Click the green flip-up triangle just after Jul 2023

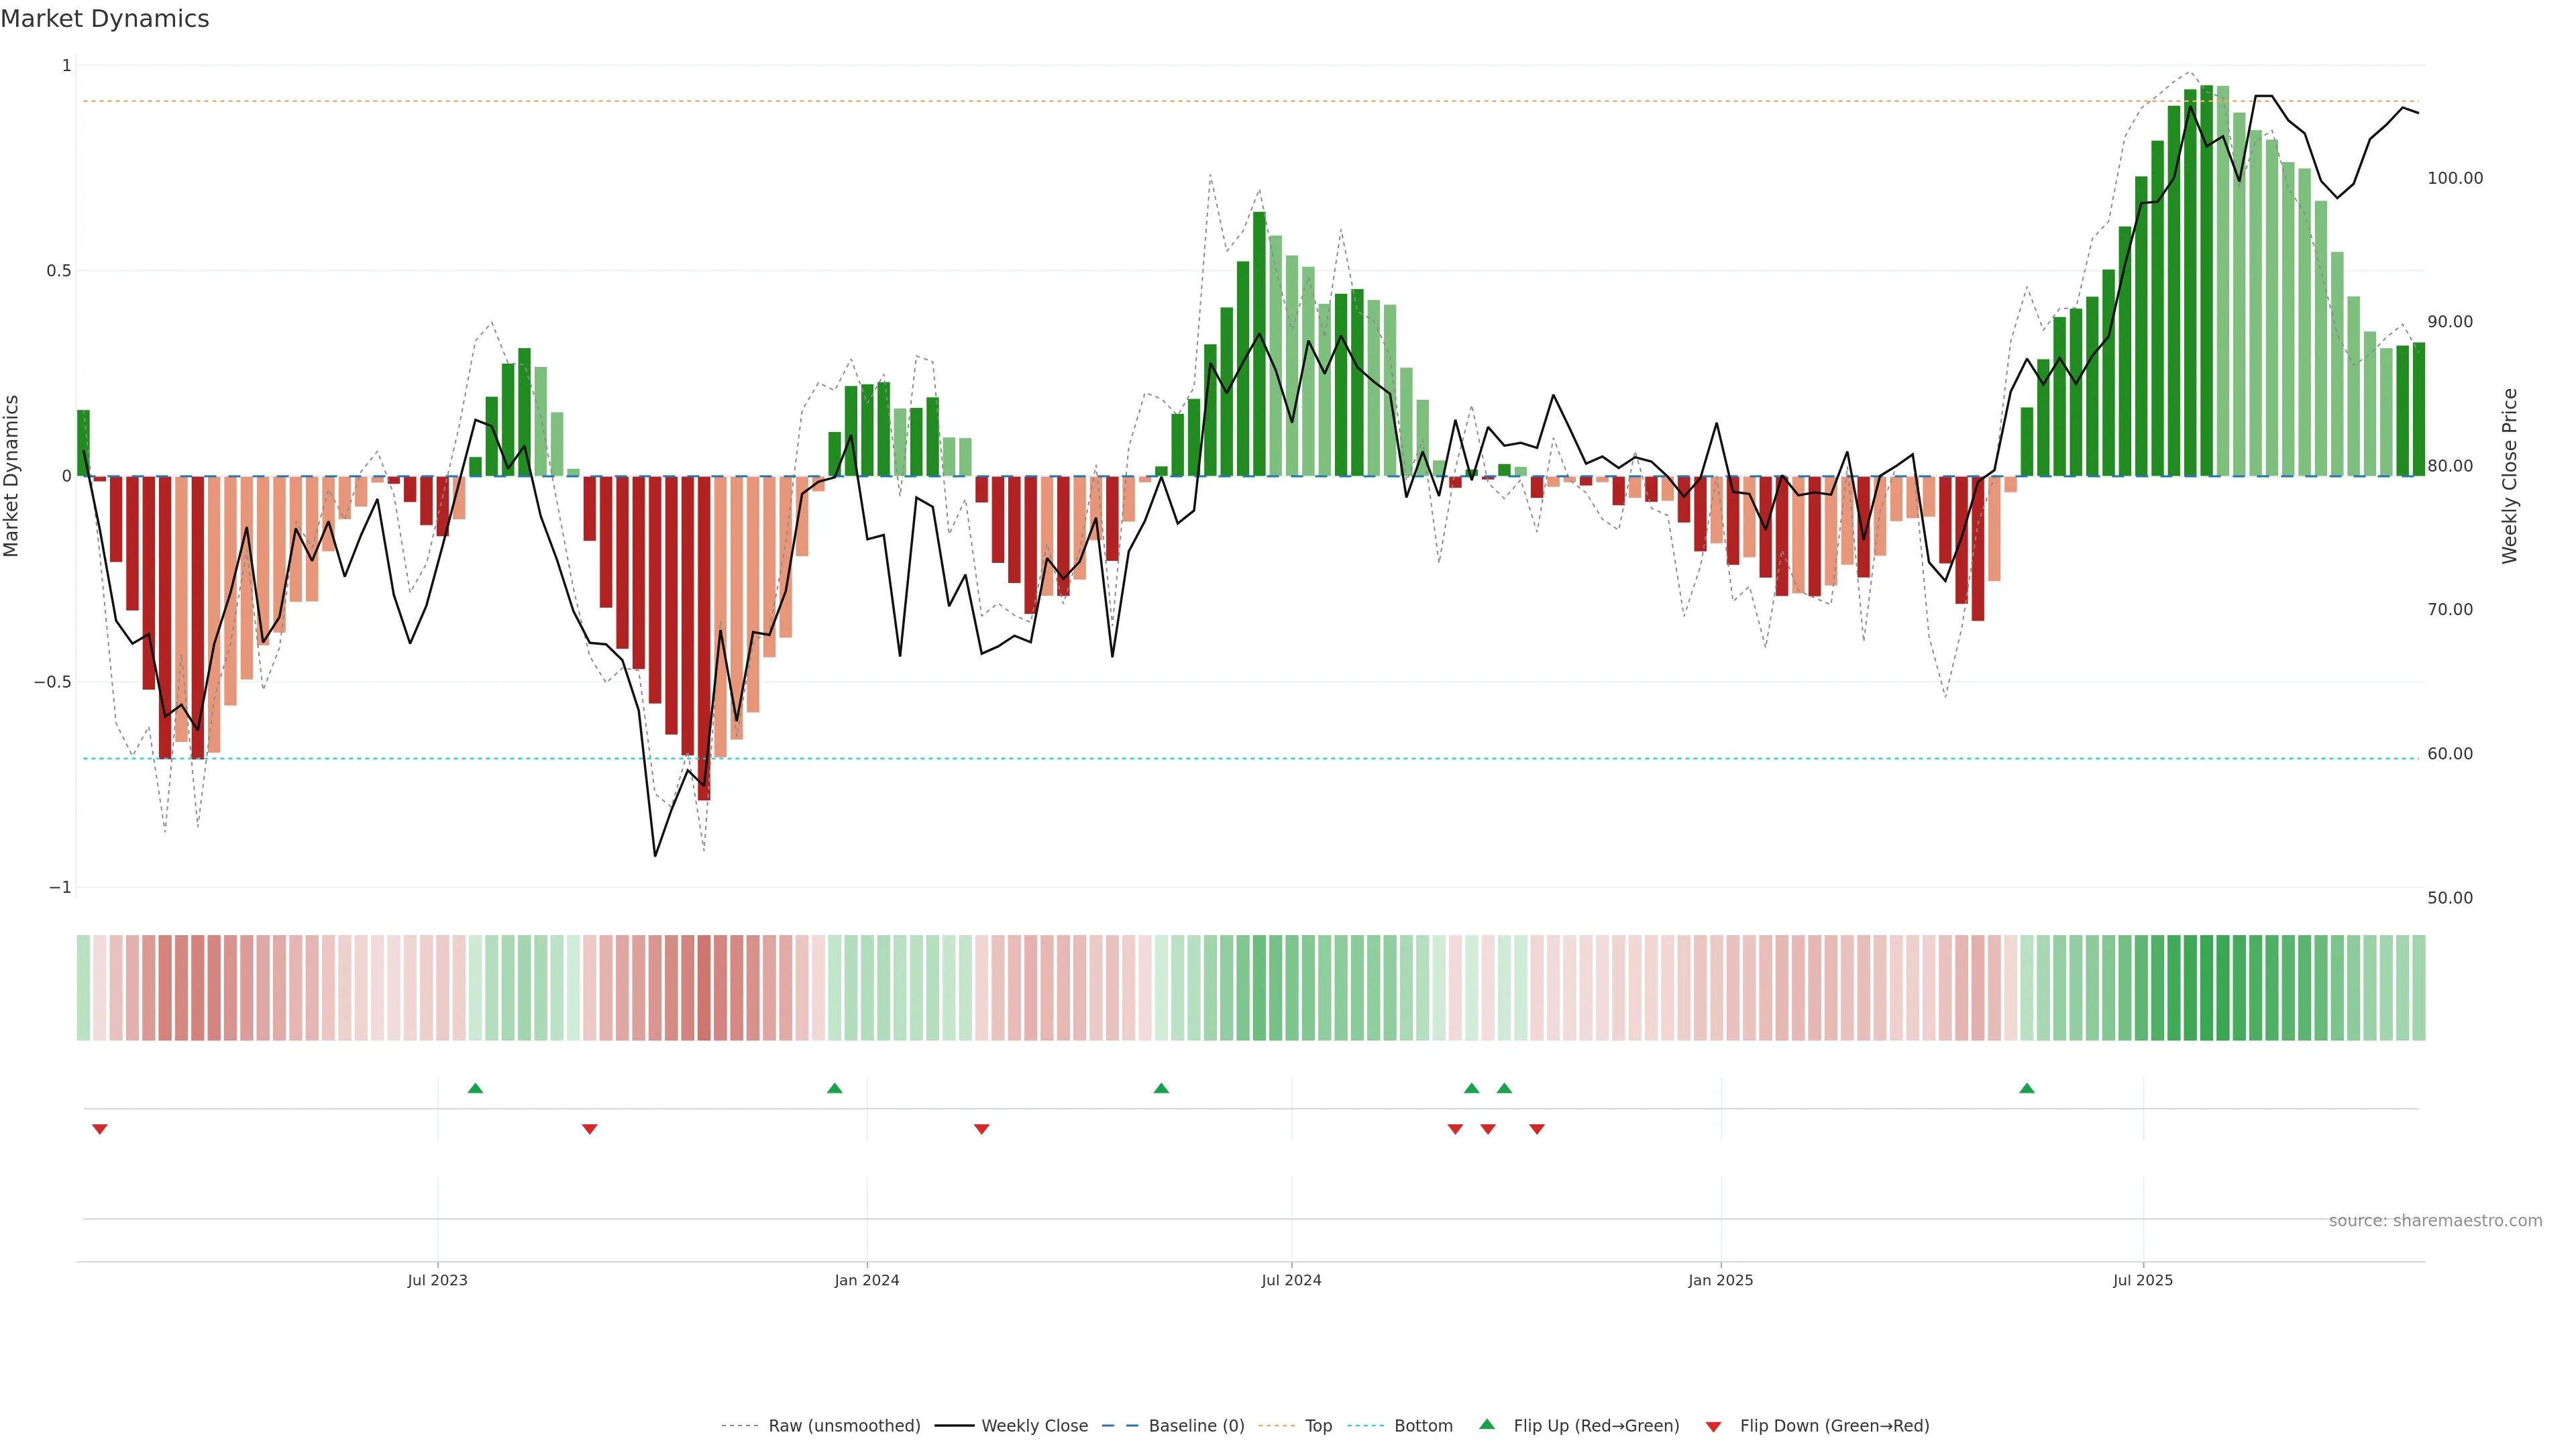pyautogui.click(x=475, y=1088)
